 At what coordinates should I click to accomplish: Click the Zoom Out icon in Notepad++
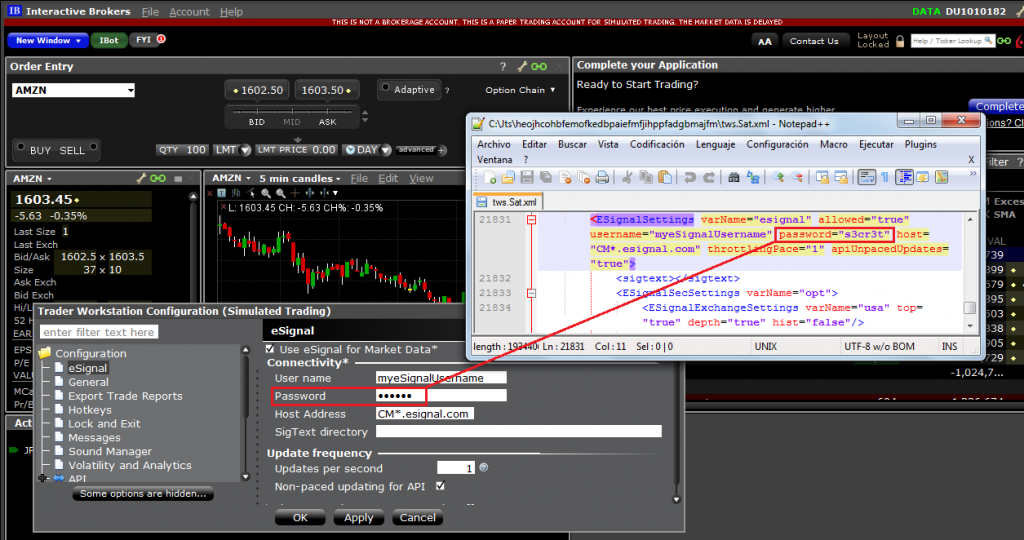[x=797, y=177]
